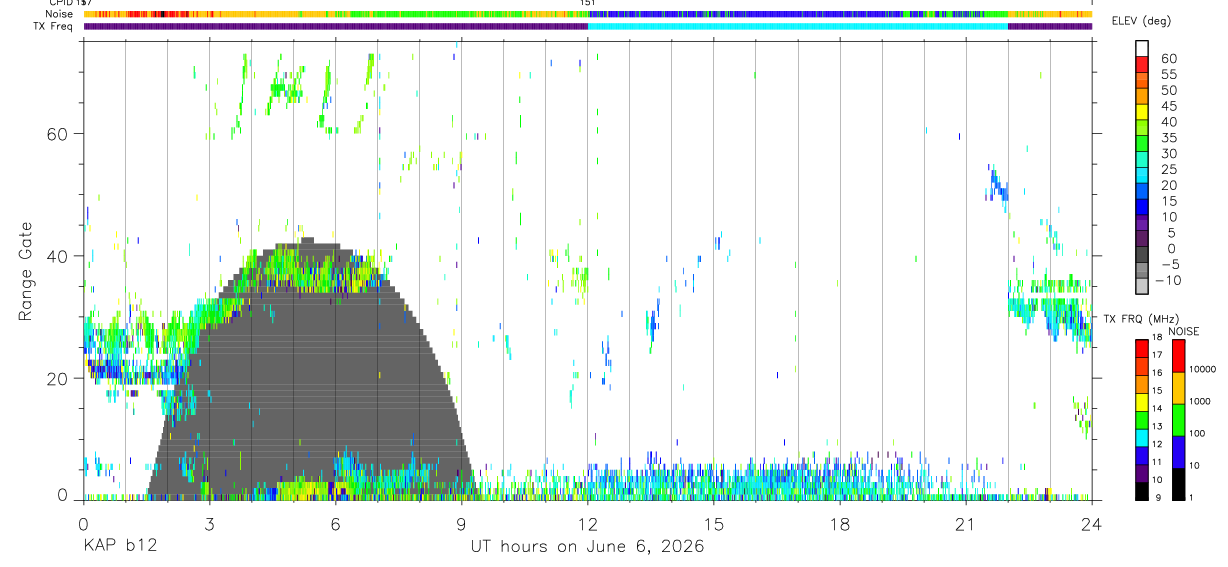Click the '11' tick on the TX FRQ colorbar
The width and height of the screenshot is (1228, 567).
[x=1158, y=462]
